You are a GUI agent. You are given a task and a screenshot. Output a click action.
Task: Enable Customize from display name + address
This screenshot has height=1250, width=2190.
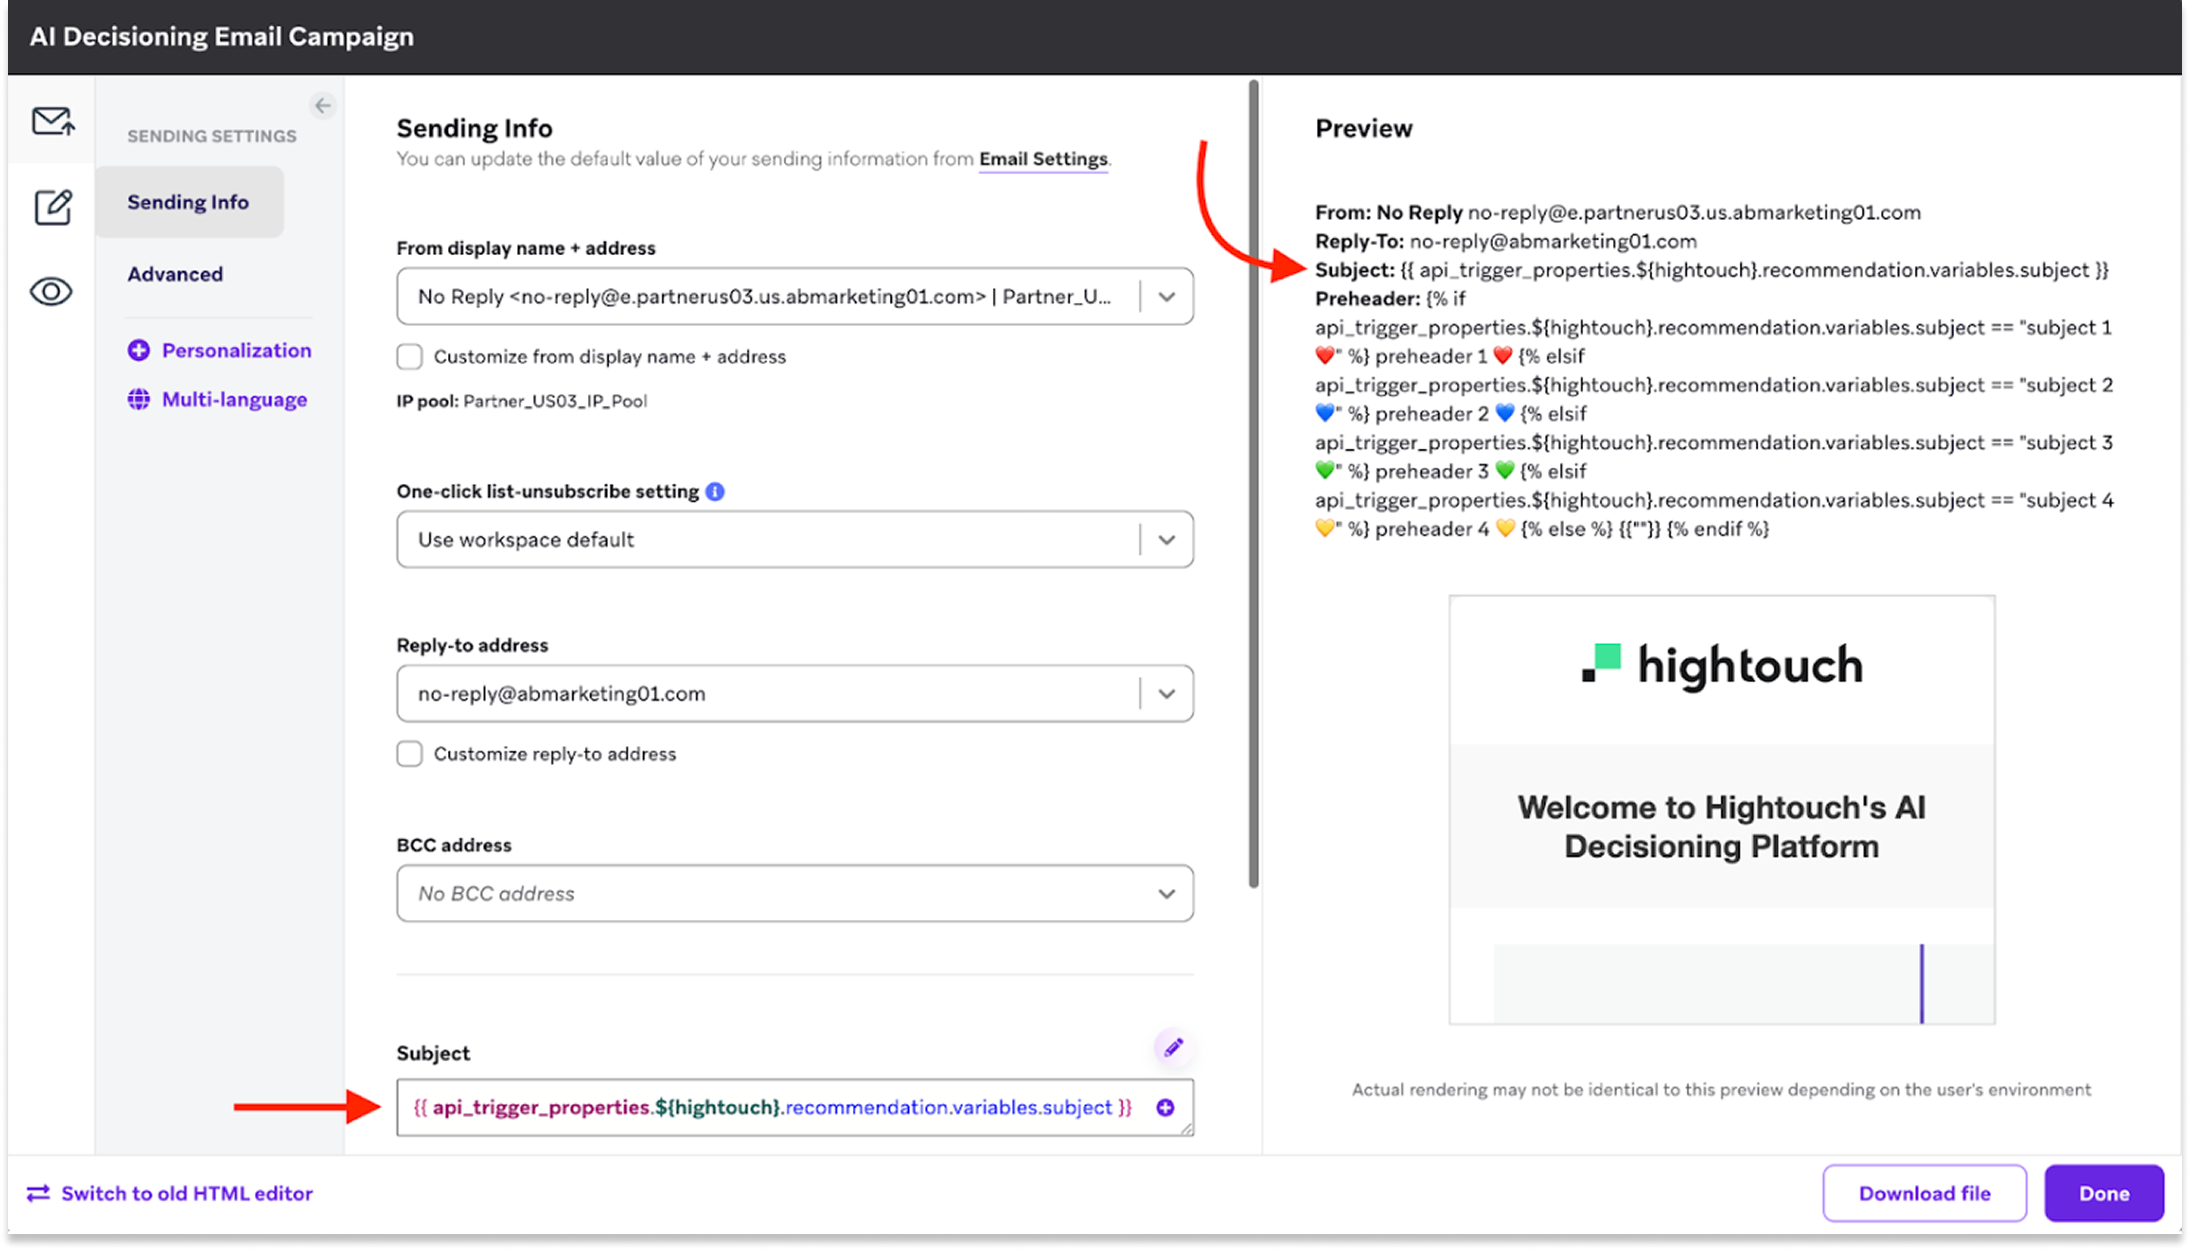tap(410, 357)
